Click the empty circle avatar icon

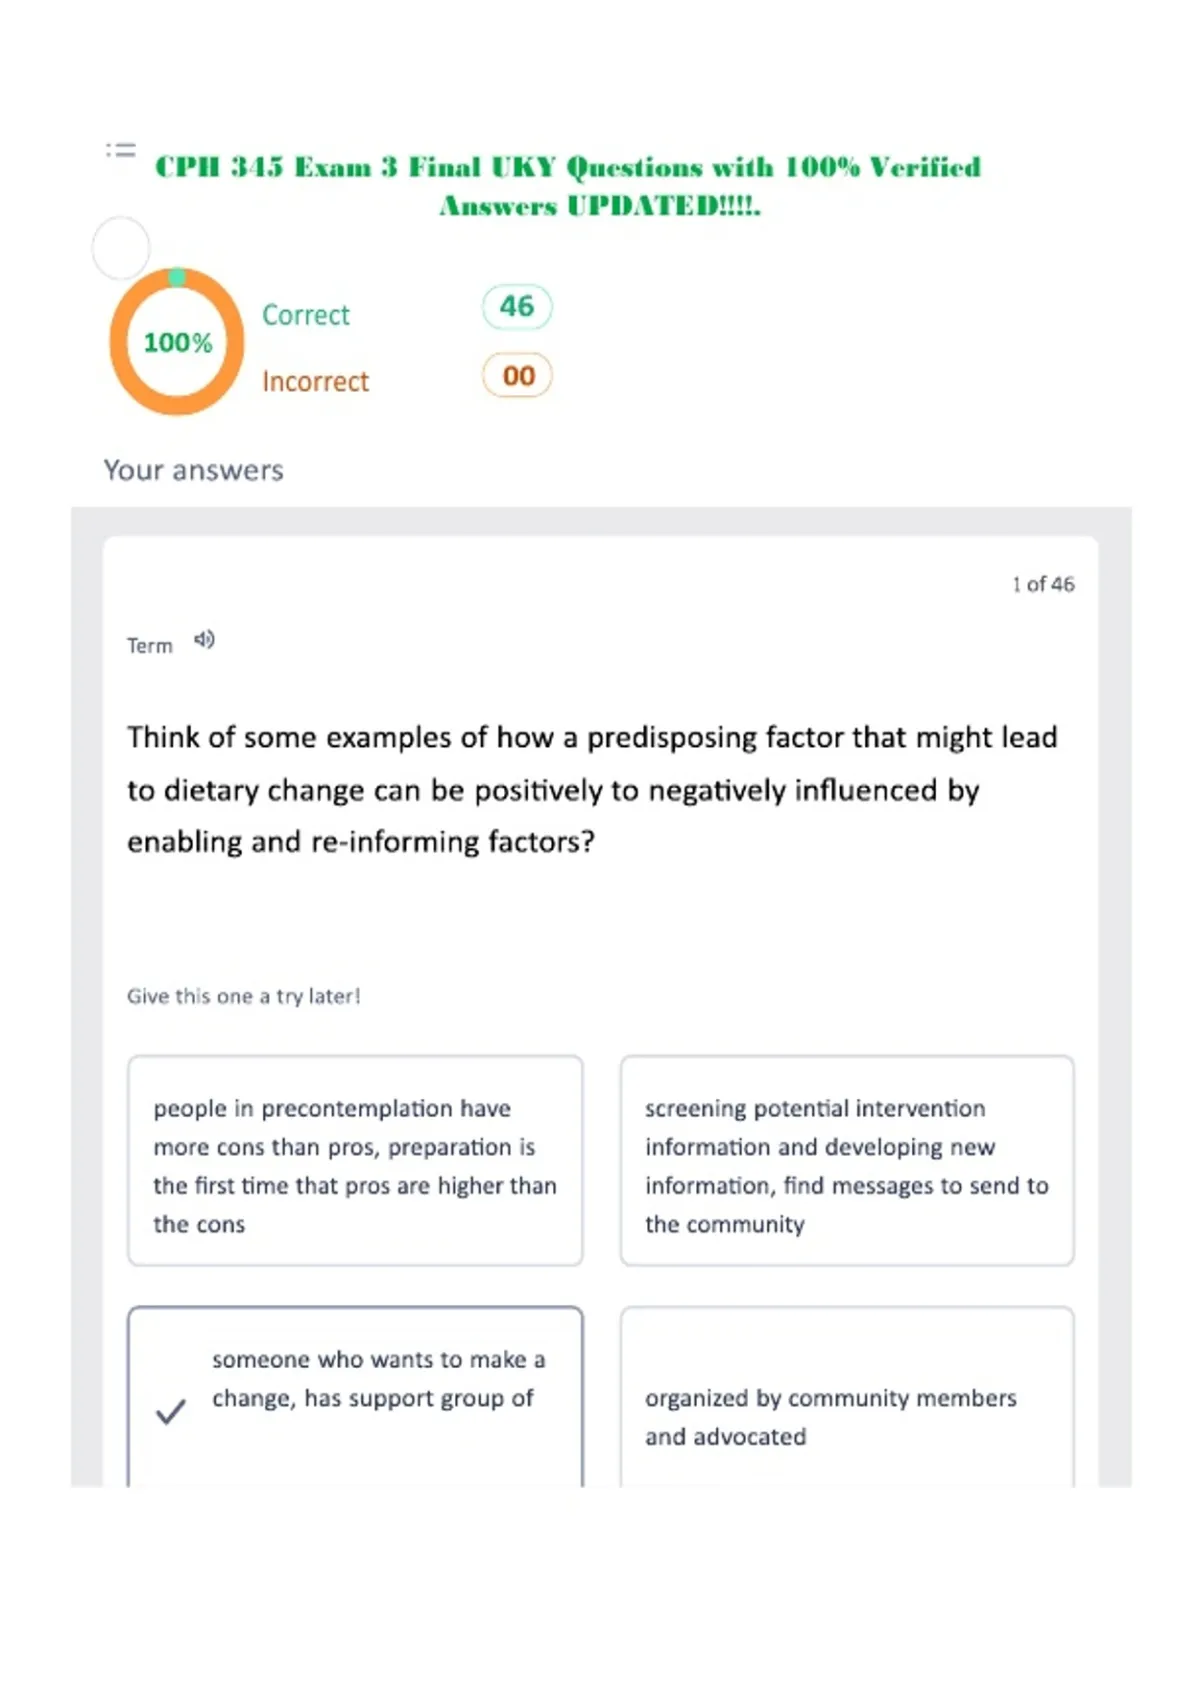point(121,248)
